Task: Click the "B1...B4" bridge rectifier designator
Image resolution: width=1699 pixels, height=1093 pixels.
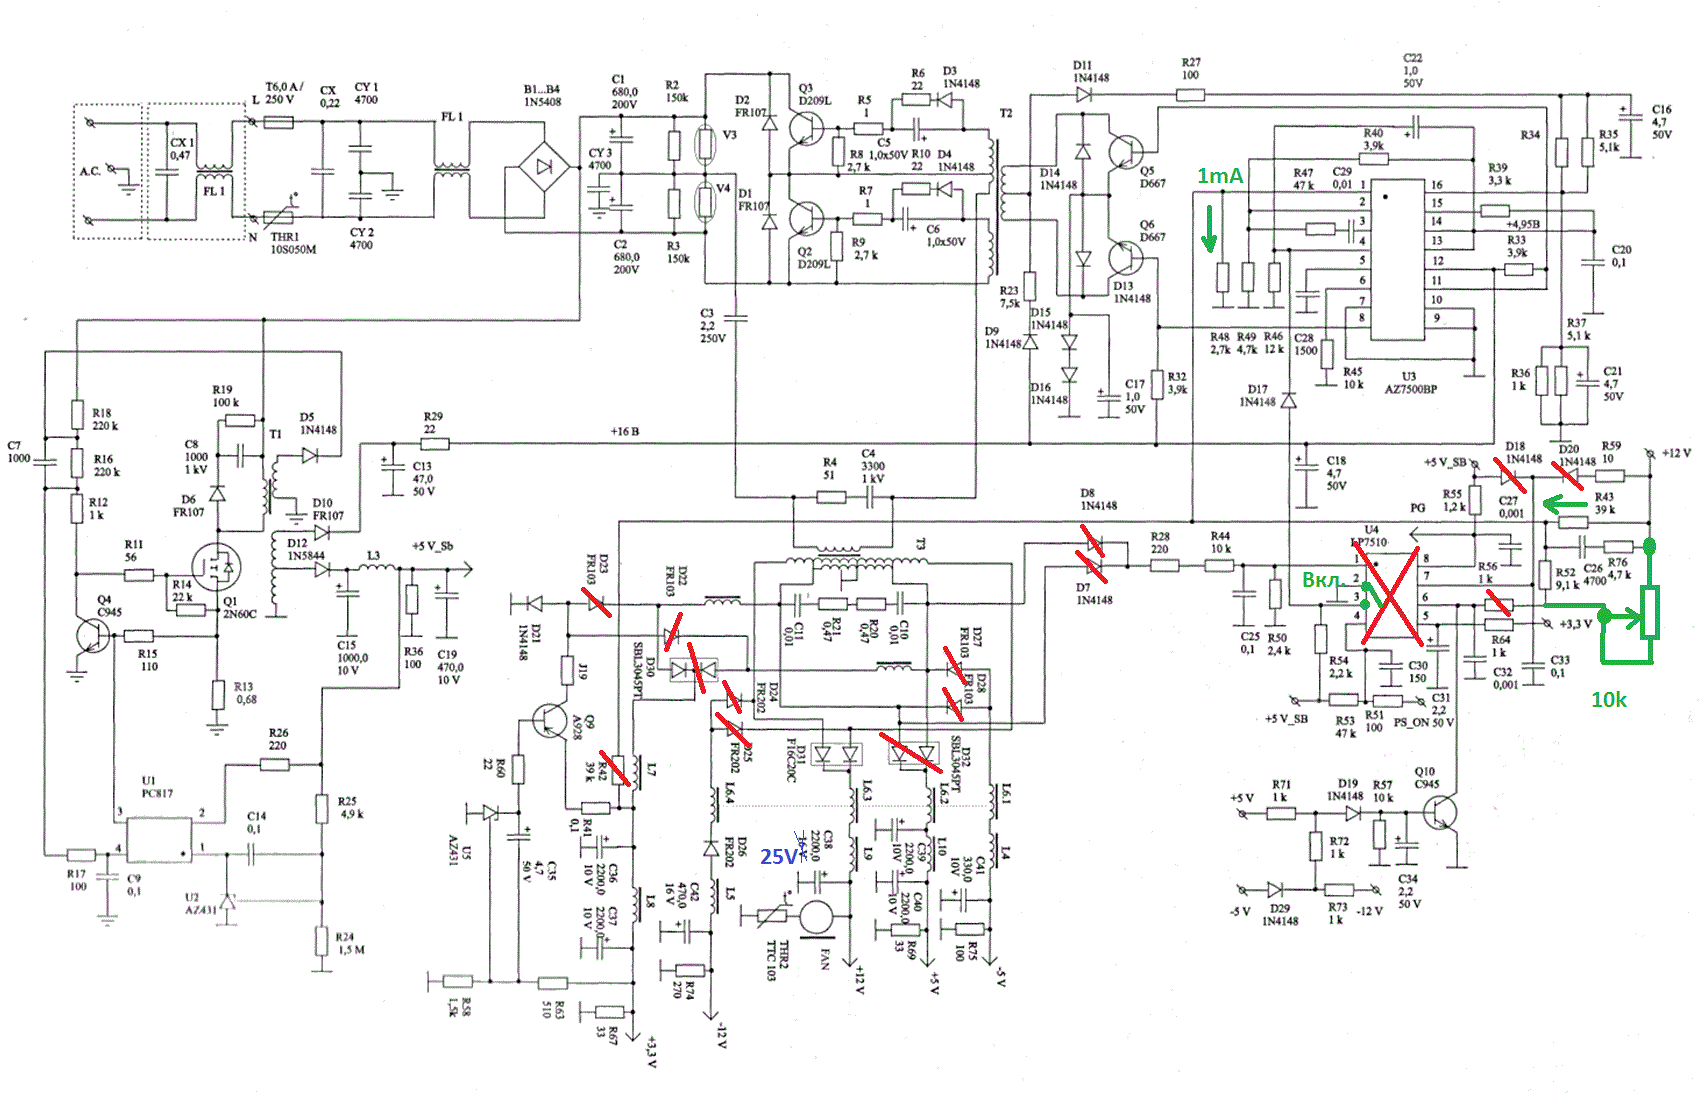Action: click(x=543, y=89)
